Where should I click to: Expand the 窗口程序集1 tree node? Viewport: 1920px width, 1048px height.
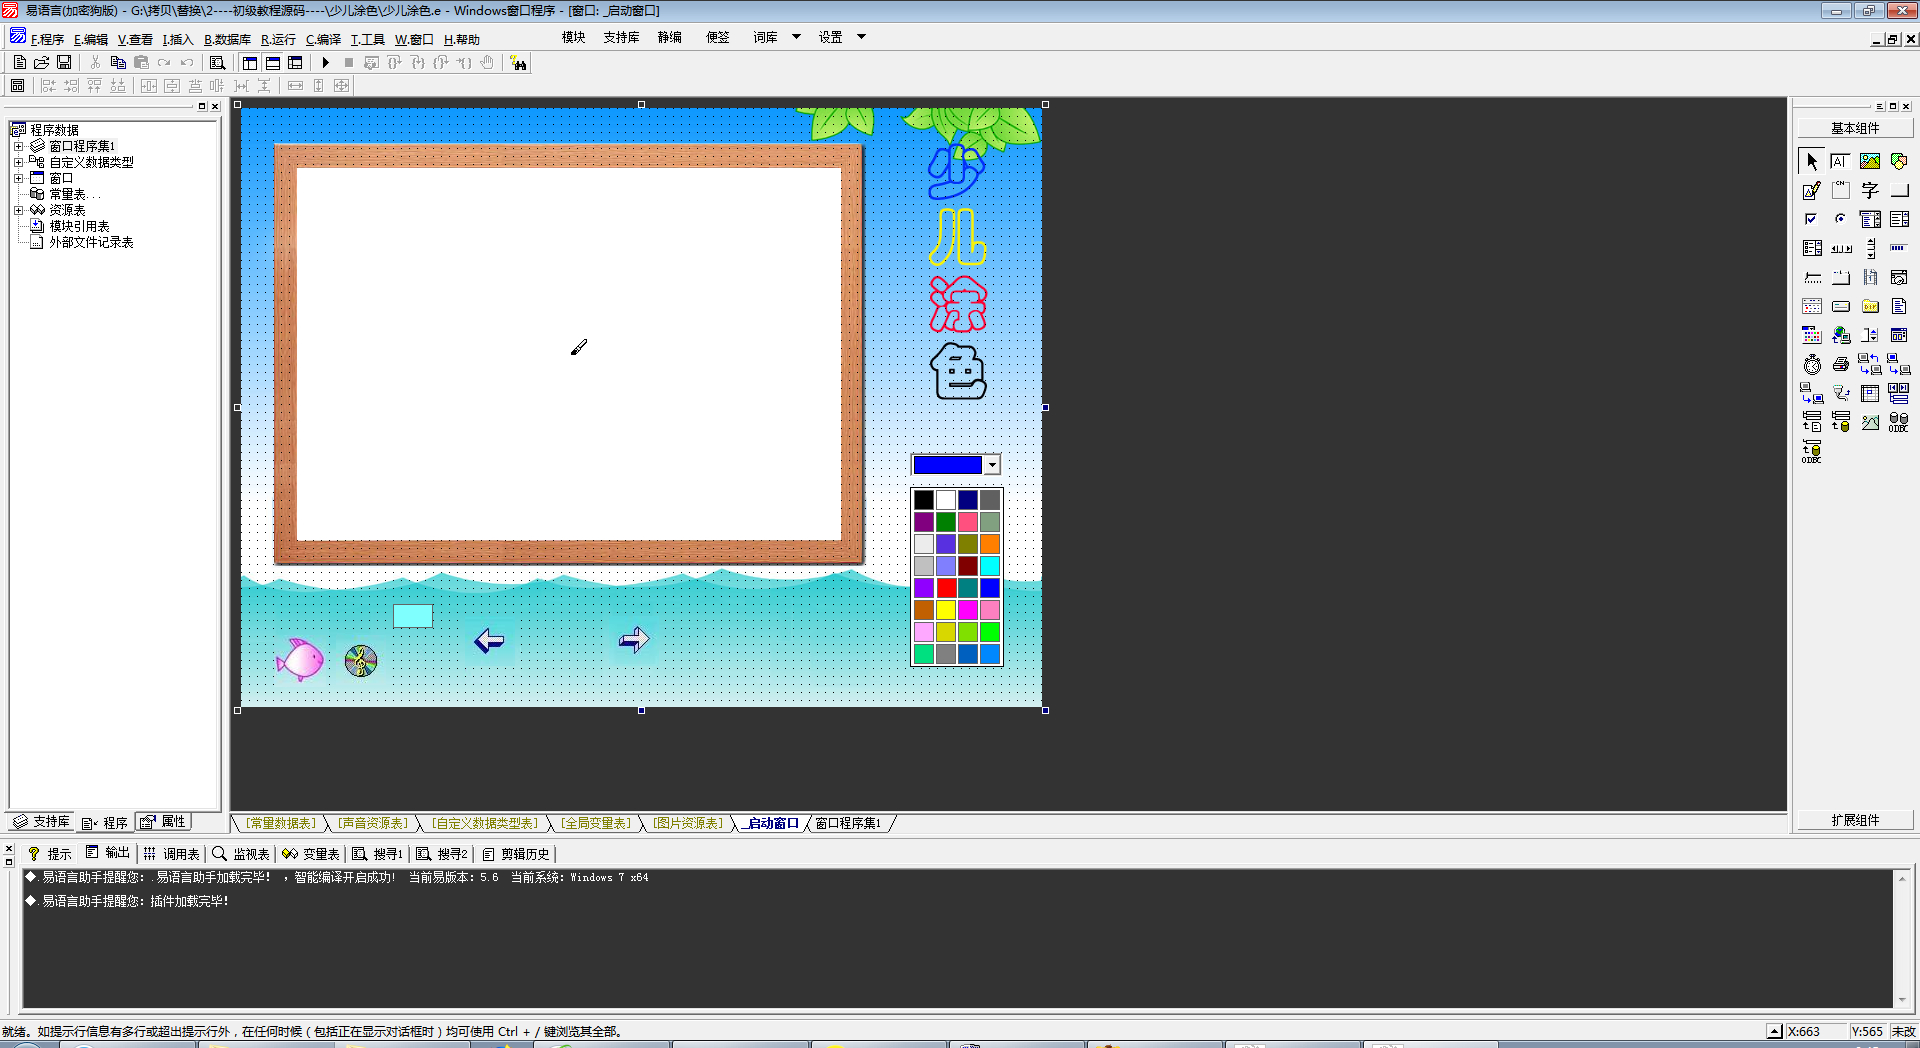coord(18,147)
